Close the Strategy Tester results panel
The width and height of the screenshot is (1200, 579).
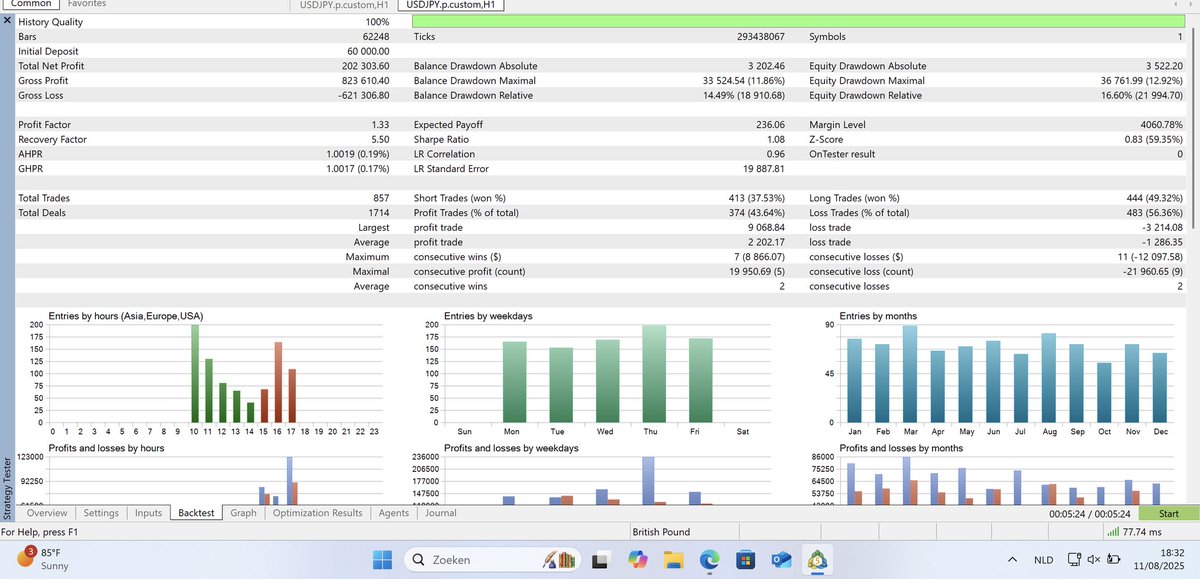(8, 21)
